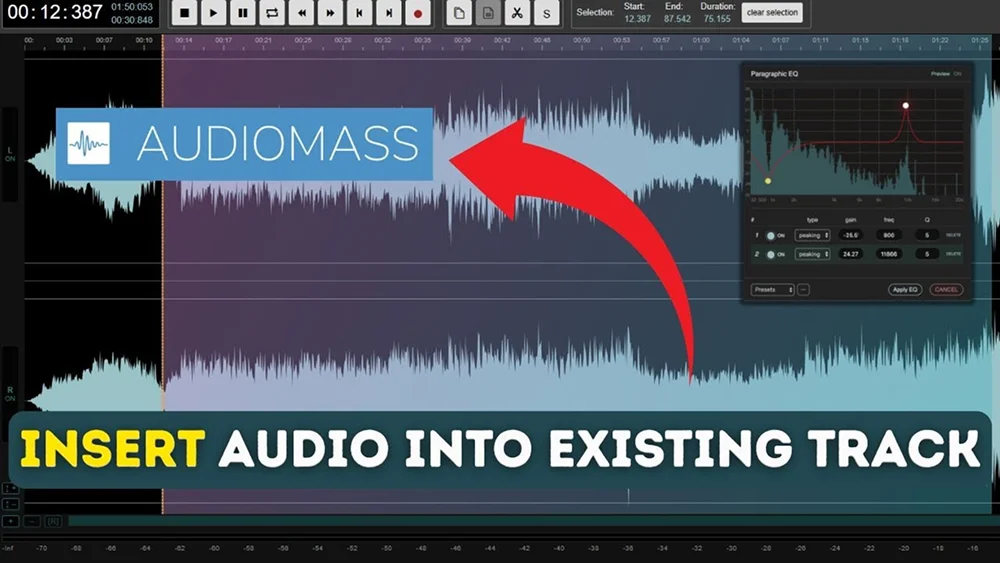Click the Apply EQ button
This screenshot has width=1000, height=563.
coord(905,289)
